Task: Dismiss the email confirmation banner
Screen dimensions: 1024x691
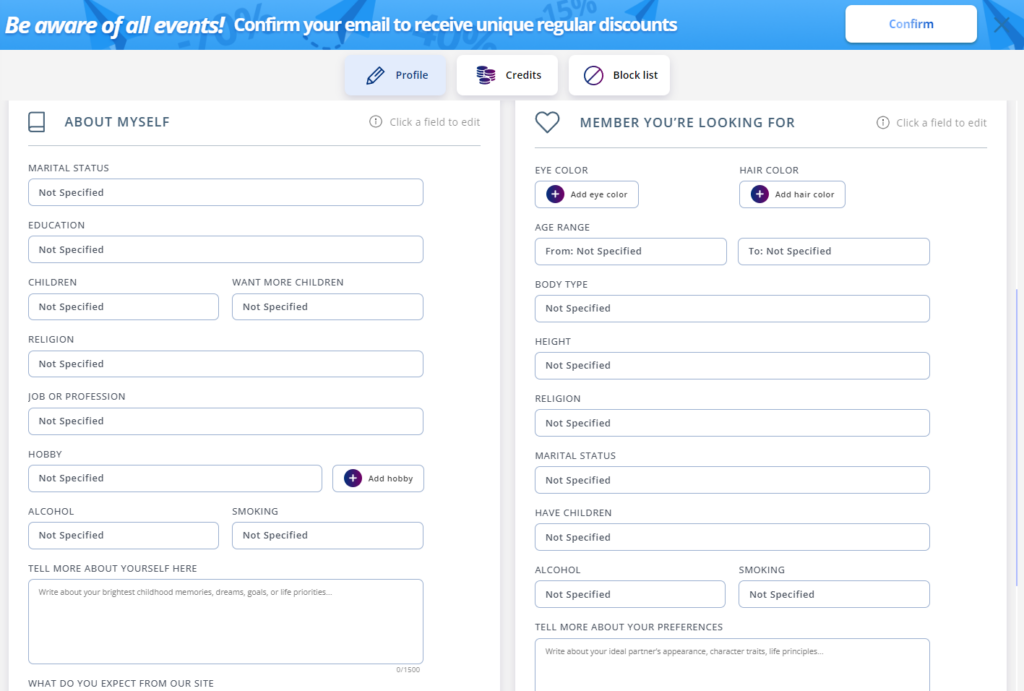Action: coord(1003,24)
